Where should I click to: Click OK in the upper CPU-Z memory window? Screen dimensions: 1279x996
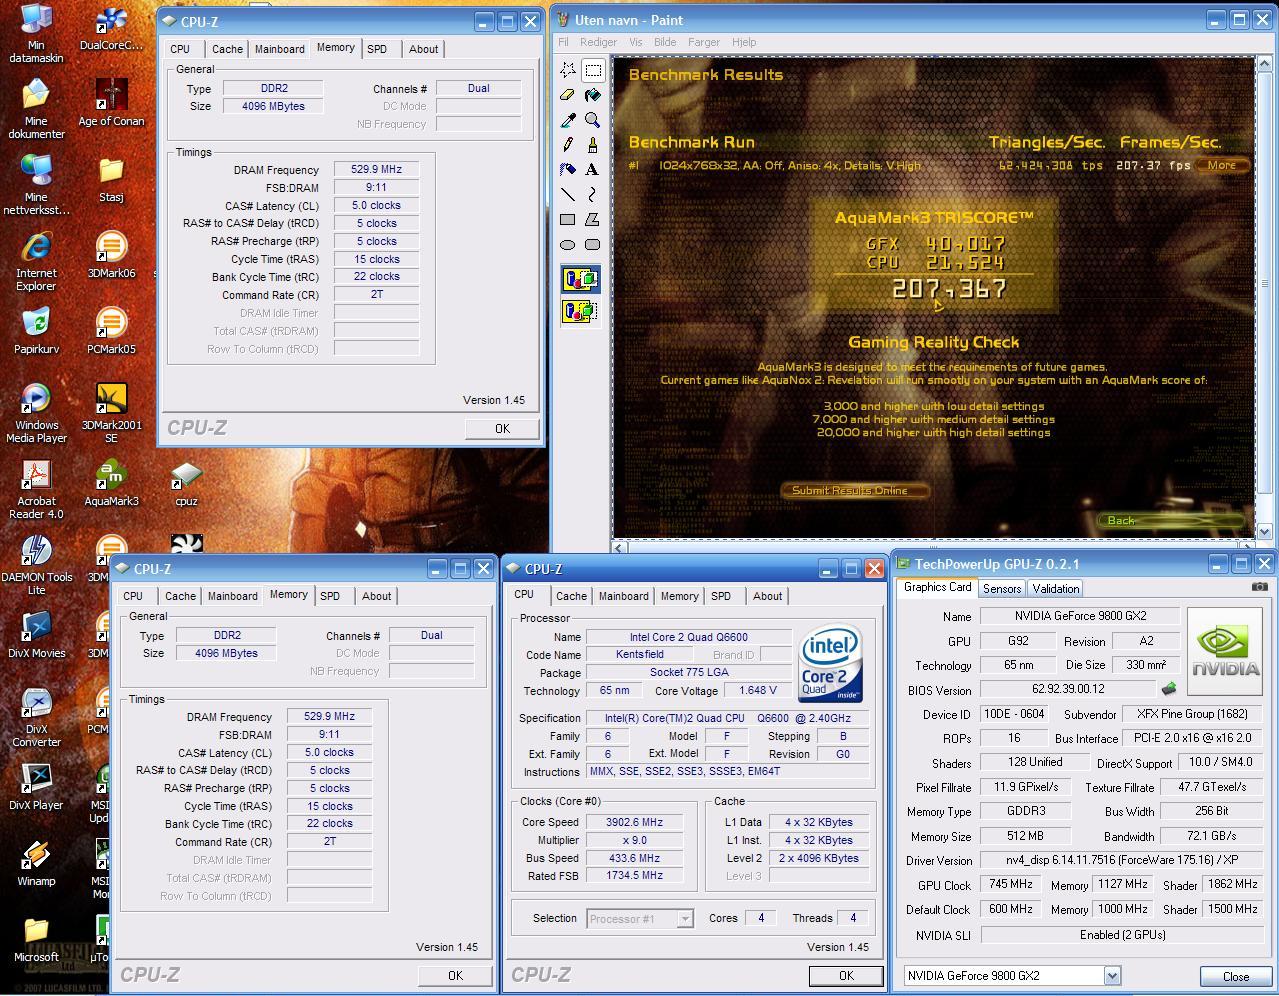[502, 428]
